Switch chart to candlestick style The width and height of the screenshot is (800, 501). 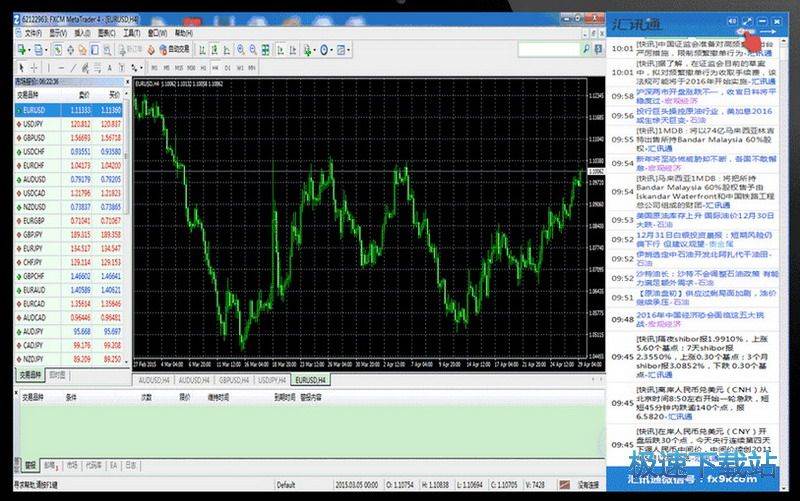point(215,50)
